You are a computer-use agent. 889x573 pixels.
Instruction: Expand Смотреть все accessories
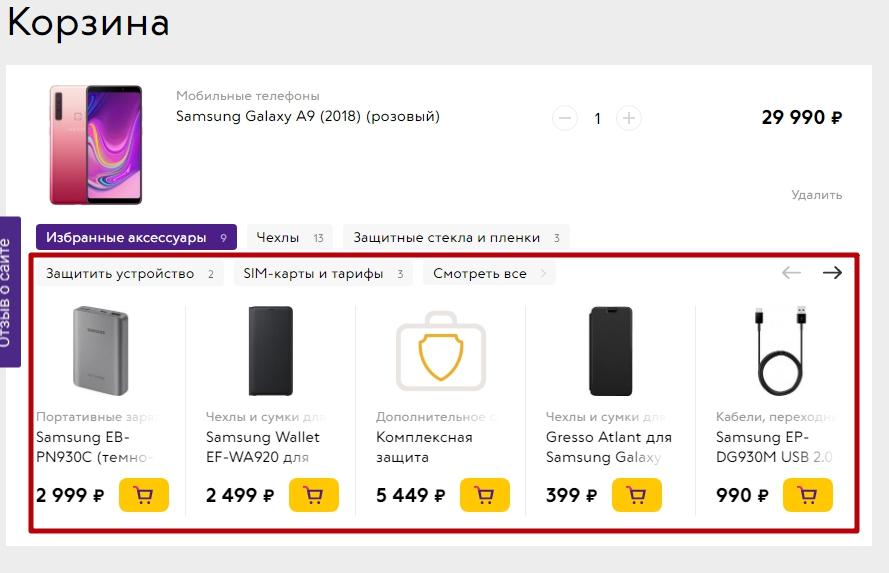(x=489, y=274)
